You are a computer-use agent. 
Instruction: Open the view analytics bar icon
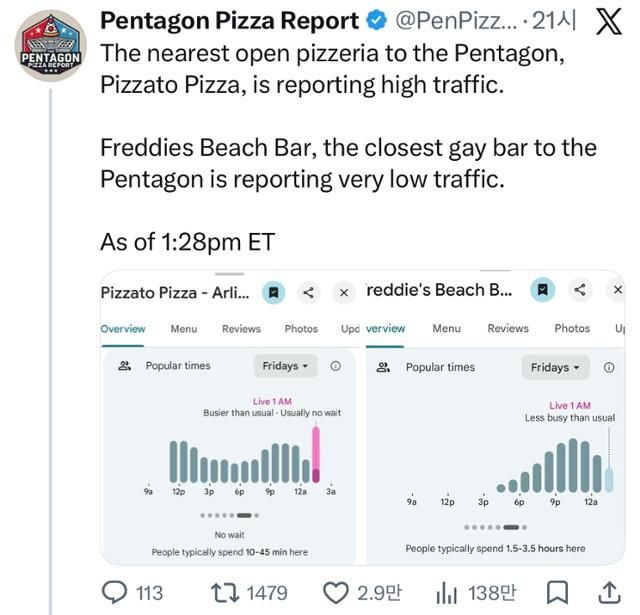click(x=446, y=593)
